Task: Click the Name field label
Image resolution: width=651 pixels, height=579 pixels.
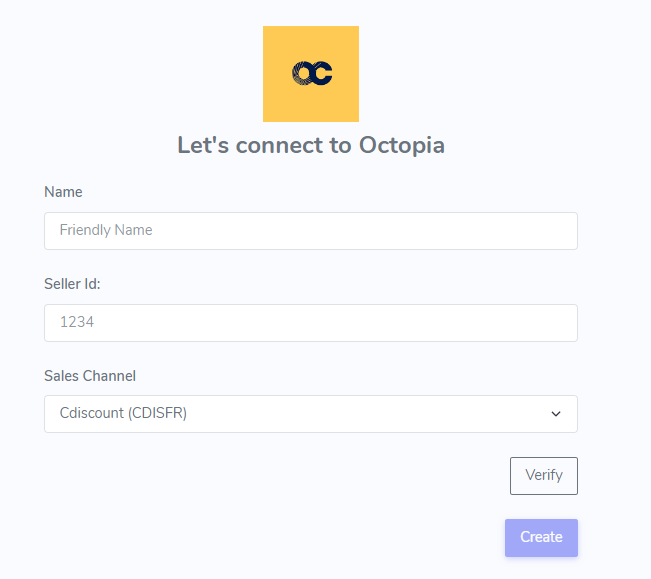Action: click(63, 192)
